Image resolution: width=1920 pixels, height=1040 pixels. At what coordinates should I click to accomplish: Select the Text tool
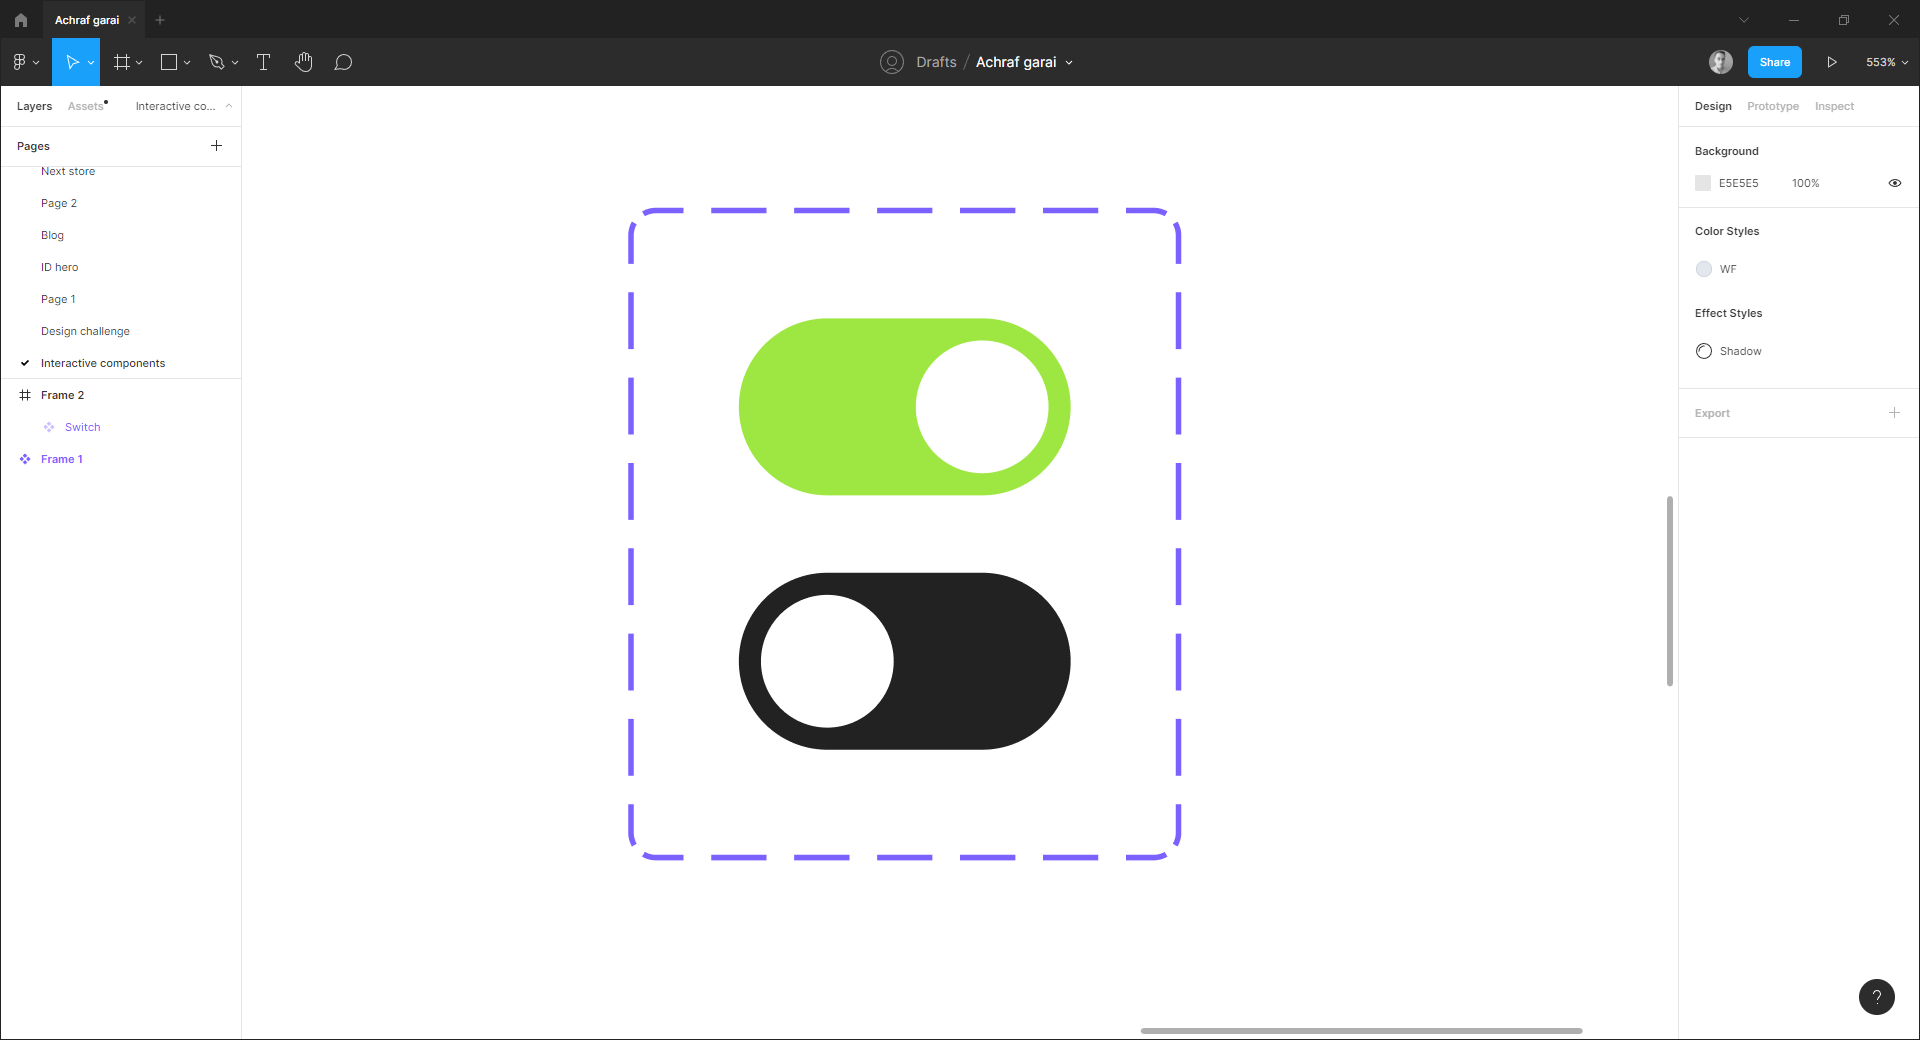(264, 62)
